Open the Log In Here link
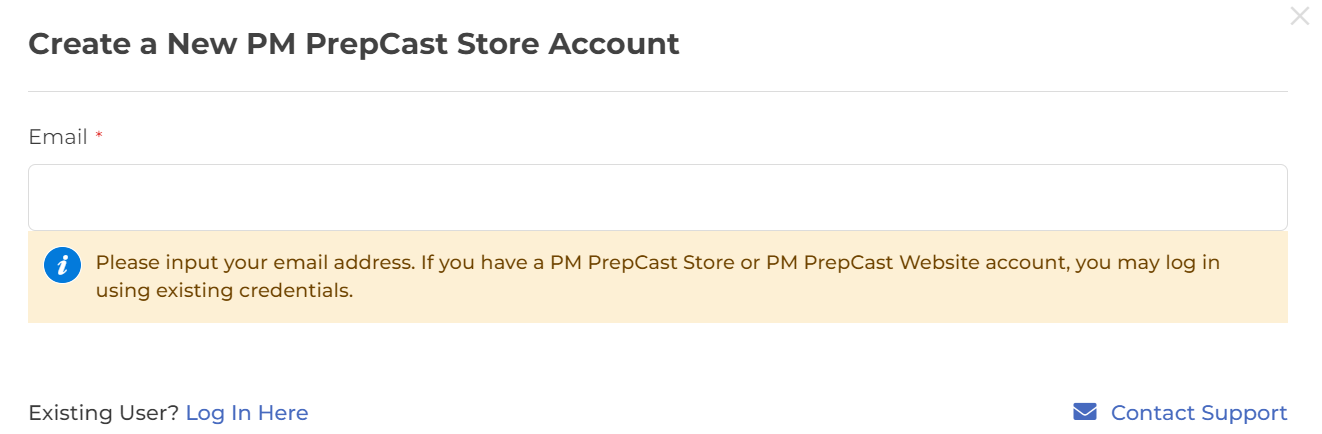Viewport: 1322px width, 434px height. [247, 413]
